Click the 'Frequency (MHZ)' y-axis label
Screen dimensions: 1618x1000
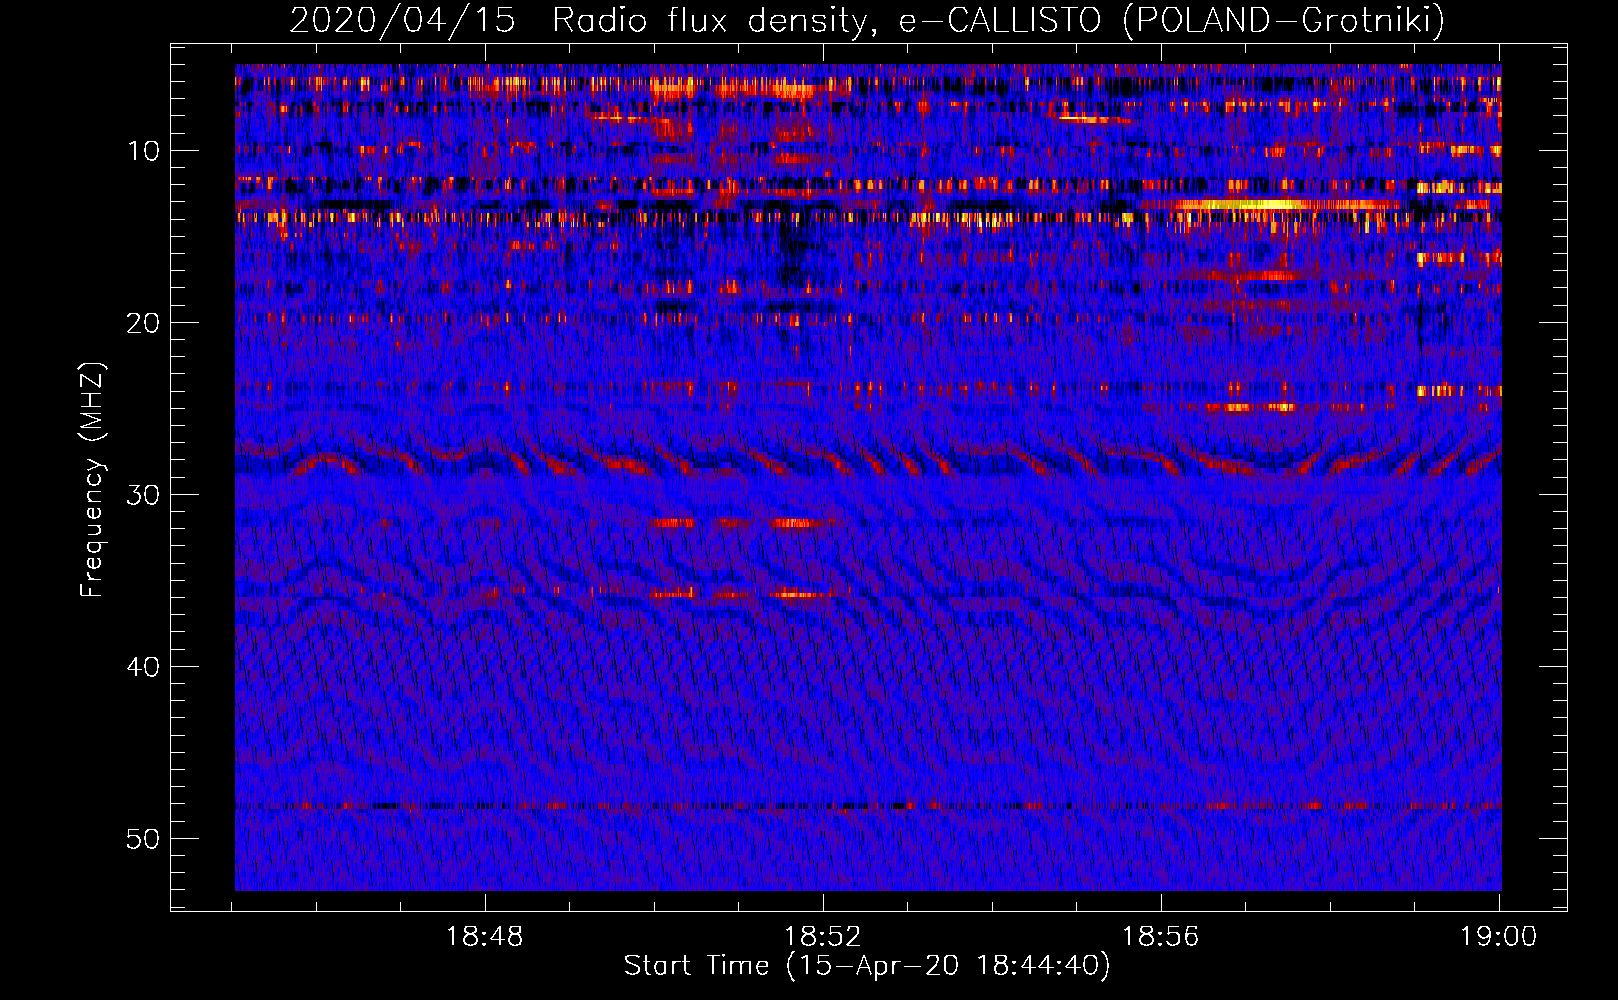click(92, 480)
